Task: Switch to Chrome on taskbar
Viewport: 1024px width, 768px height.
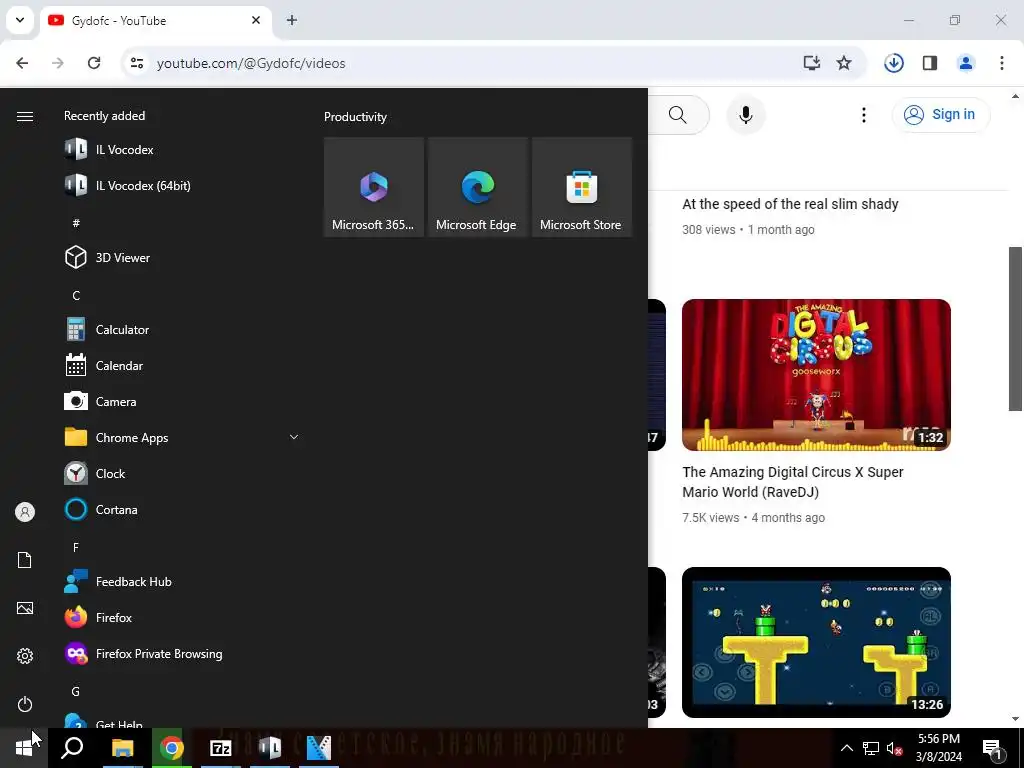Action: coord(172,748)
